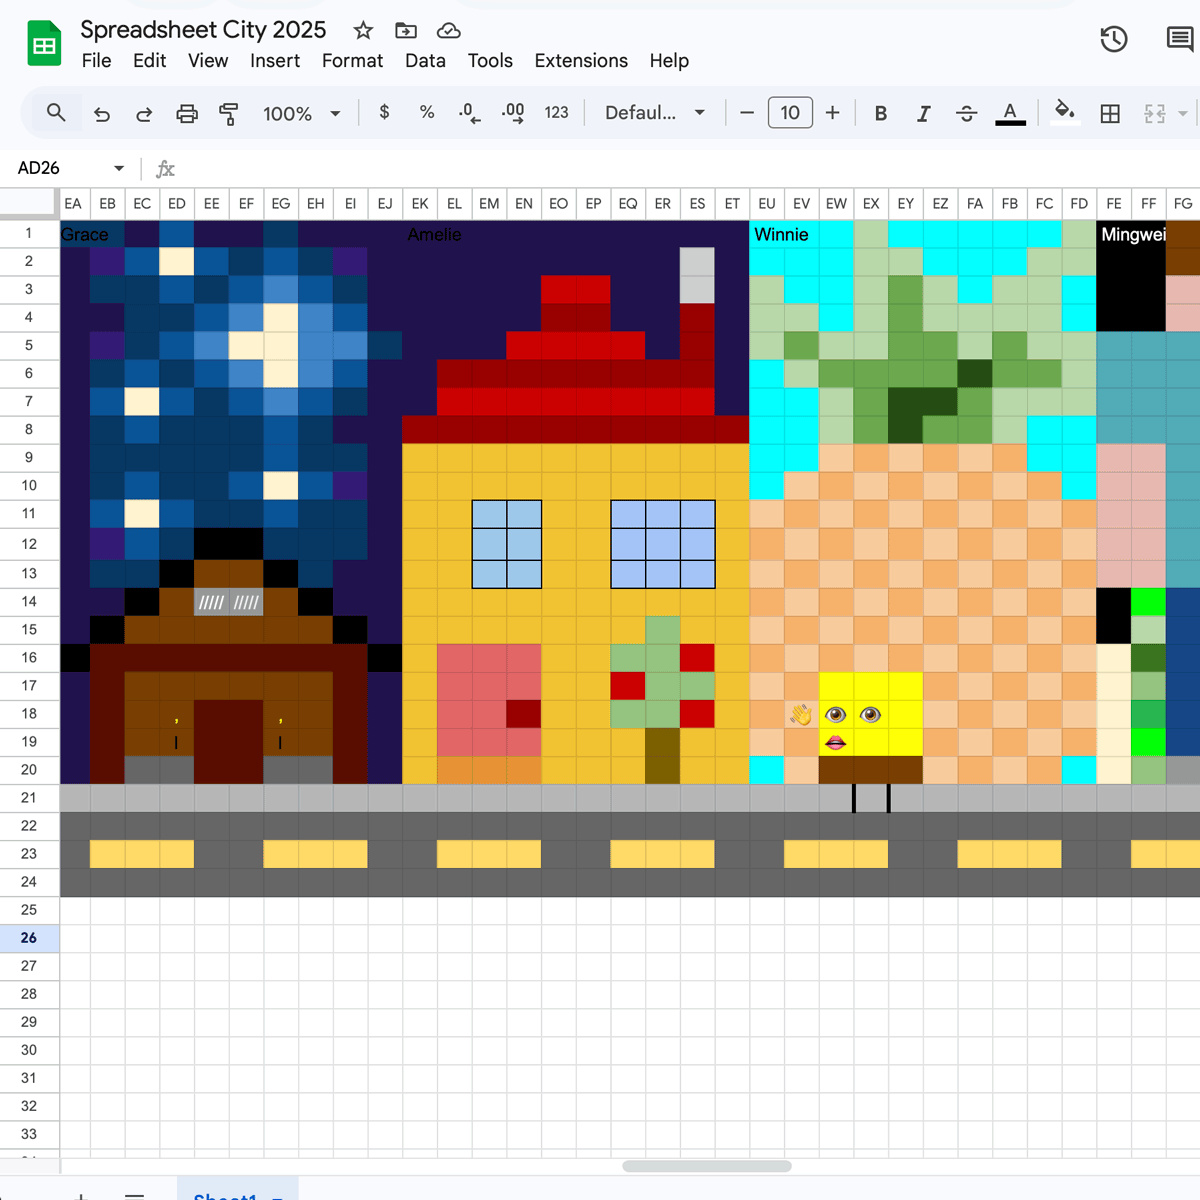Open the text color picker
This screenshot has height=1200, width=1200.
point(1010,113)
